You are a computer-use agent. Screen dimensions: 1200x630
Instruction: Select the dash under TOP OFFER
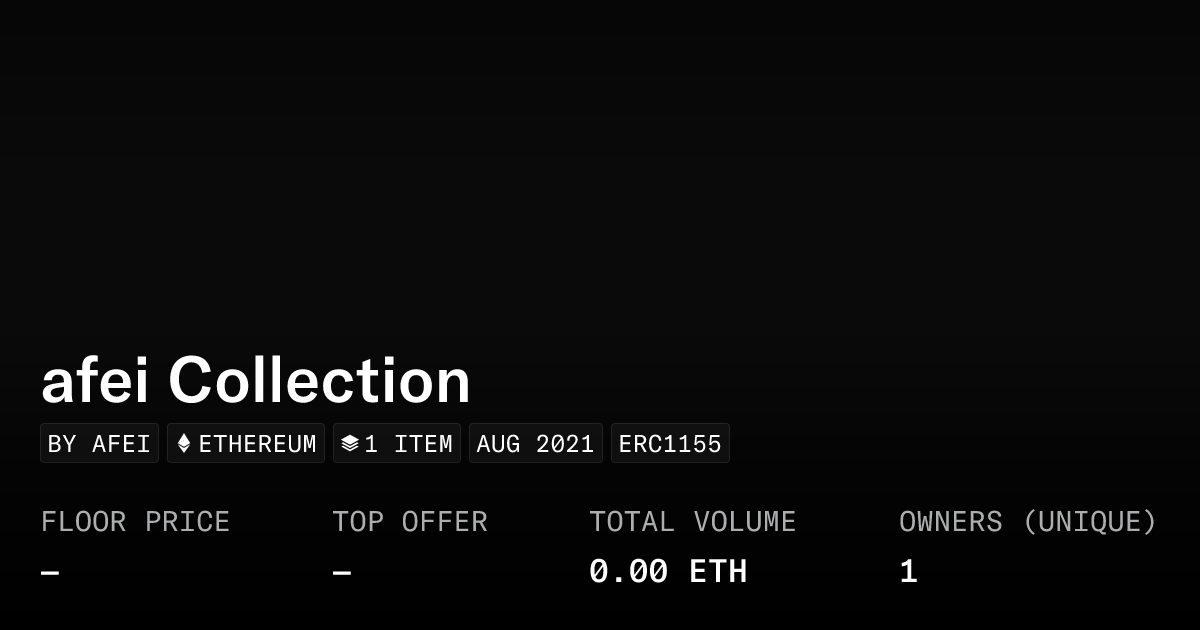point(341,572)
